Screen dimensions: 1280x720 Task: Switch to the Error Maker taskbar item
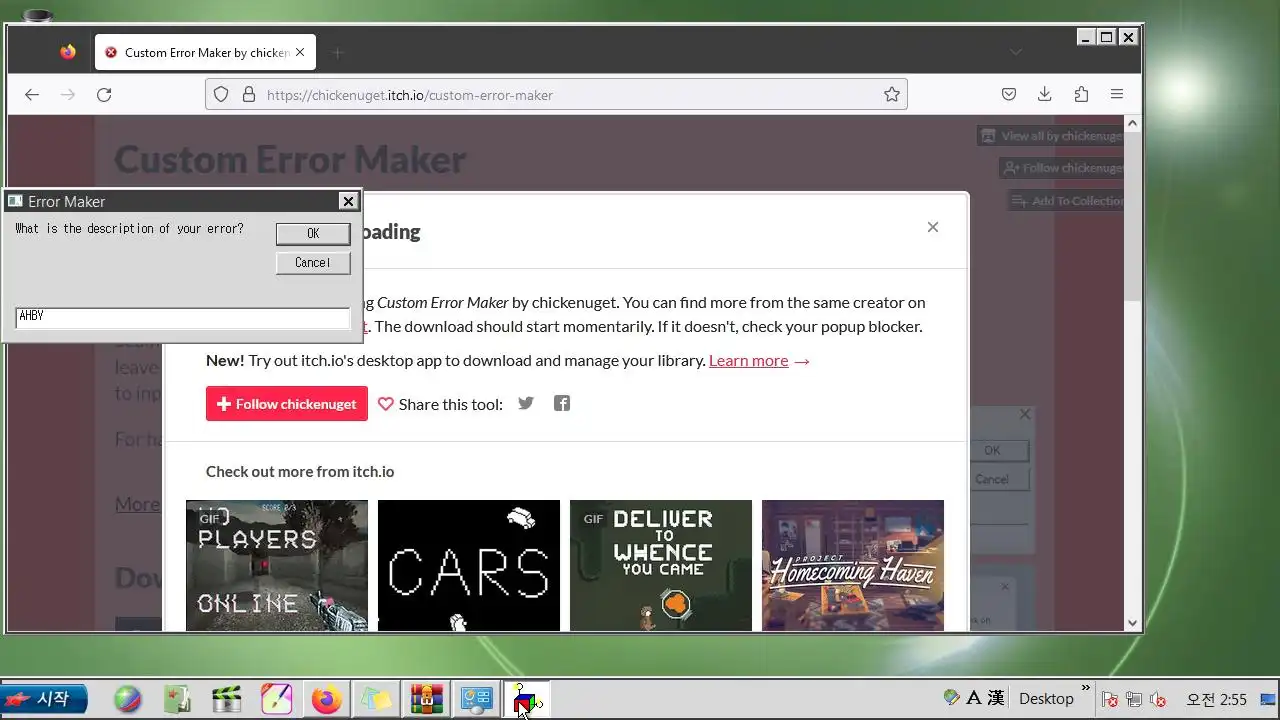pos(527,699)
